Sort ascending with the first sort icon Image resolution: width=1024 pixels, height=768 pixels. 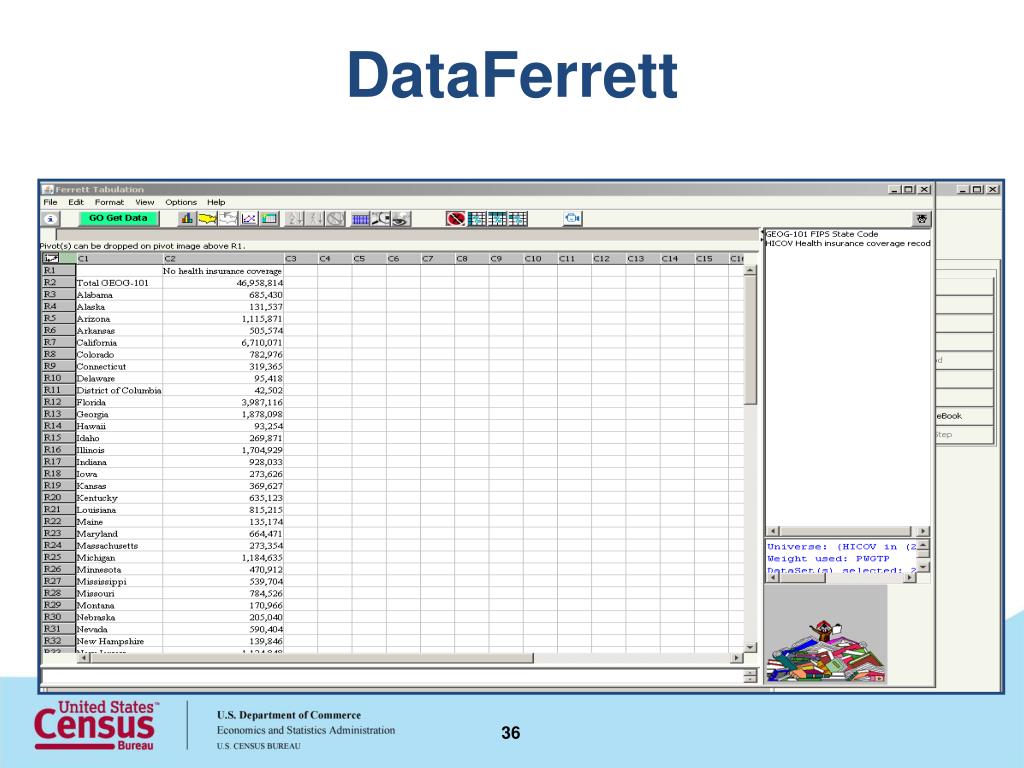(x=295, y=219)
